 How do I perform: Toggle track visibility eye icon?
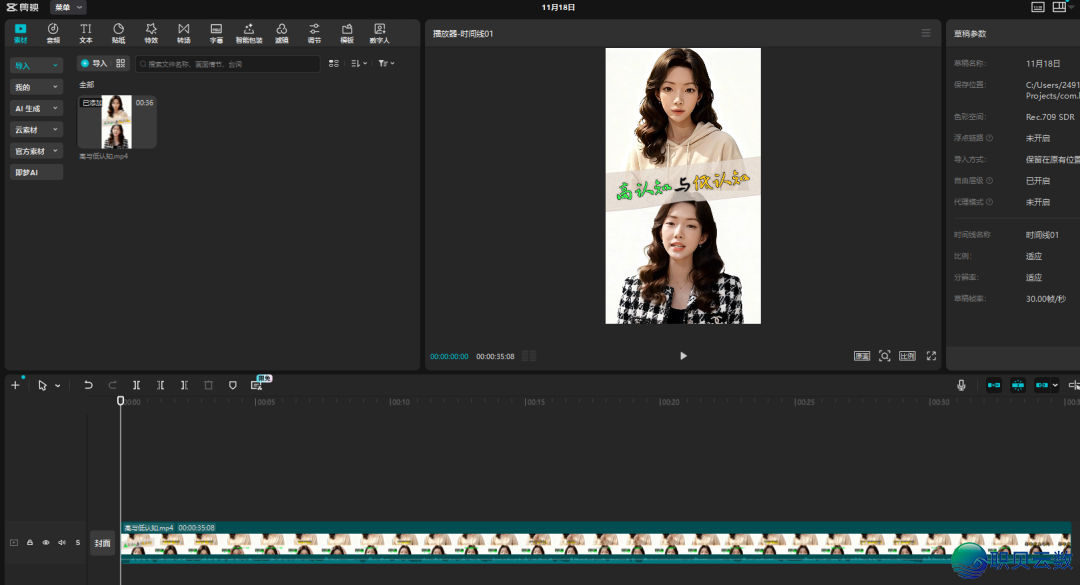tap(45, 543)
